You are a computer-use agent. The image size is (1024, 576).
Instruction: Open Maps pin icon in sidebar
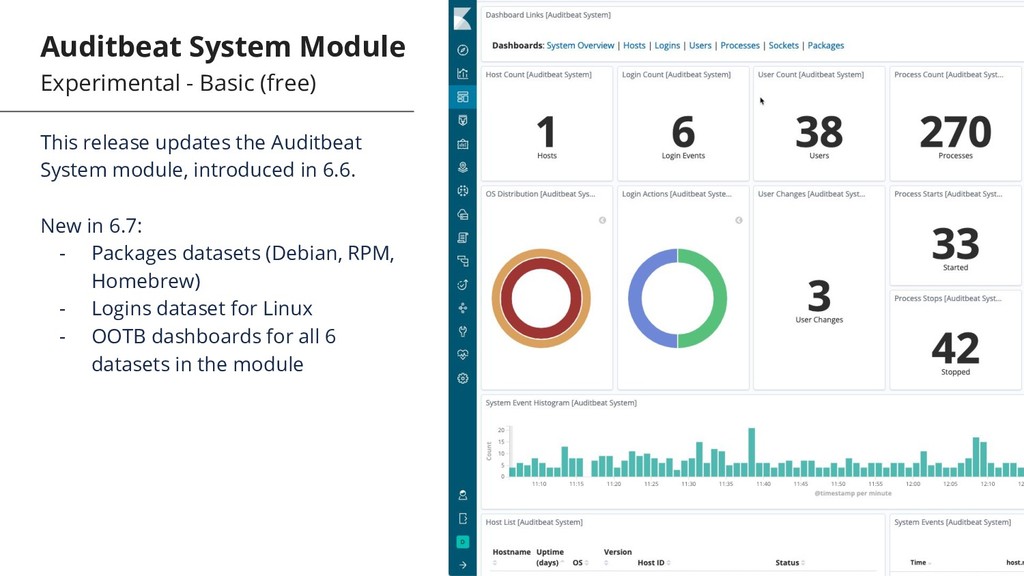(462, 167)
